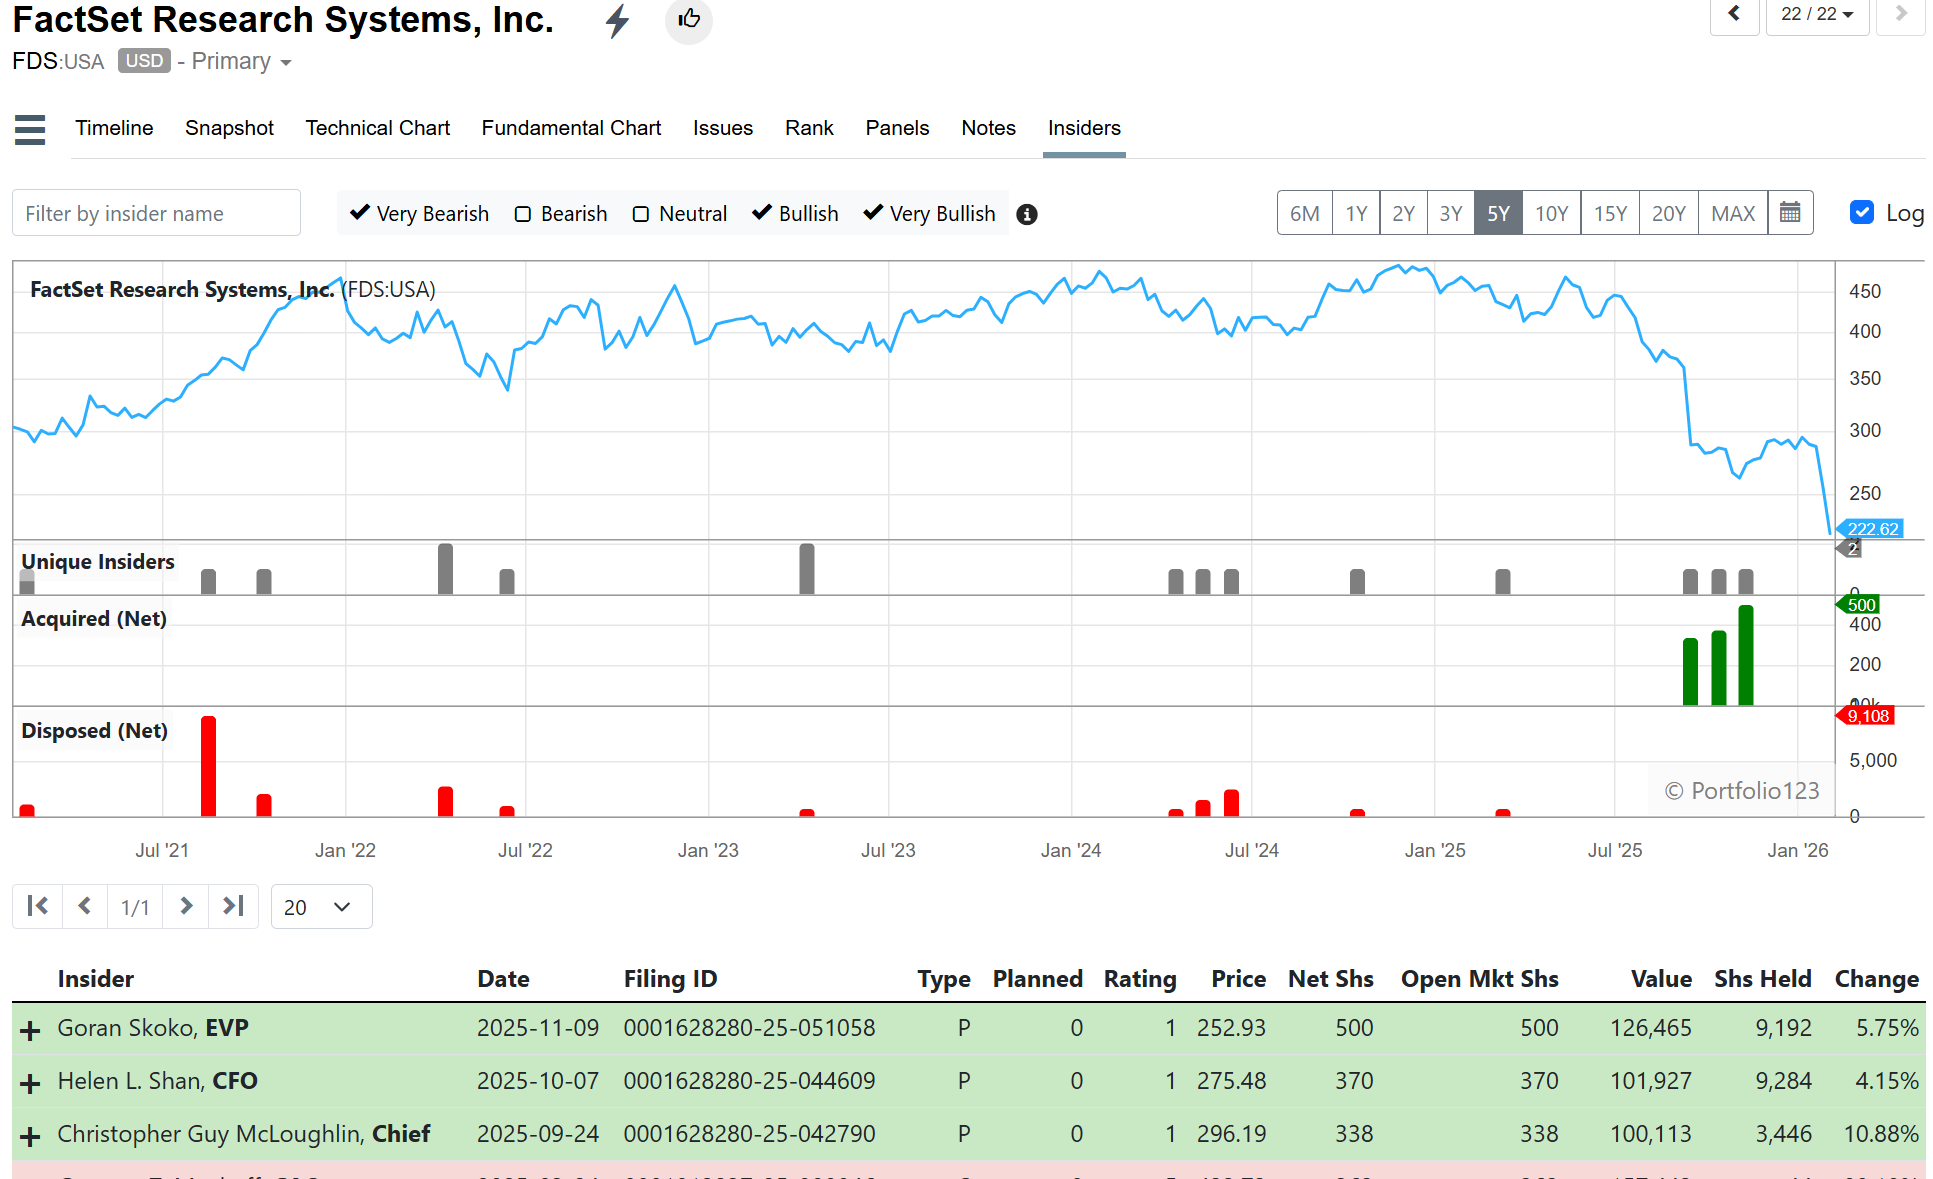The image size is (1933, 1179).
Task: Go to previous stock arrow
Action: 1734,14
